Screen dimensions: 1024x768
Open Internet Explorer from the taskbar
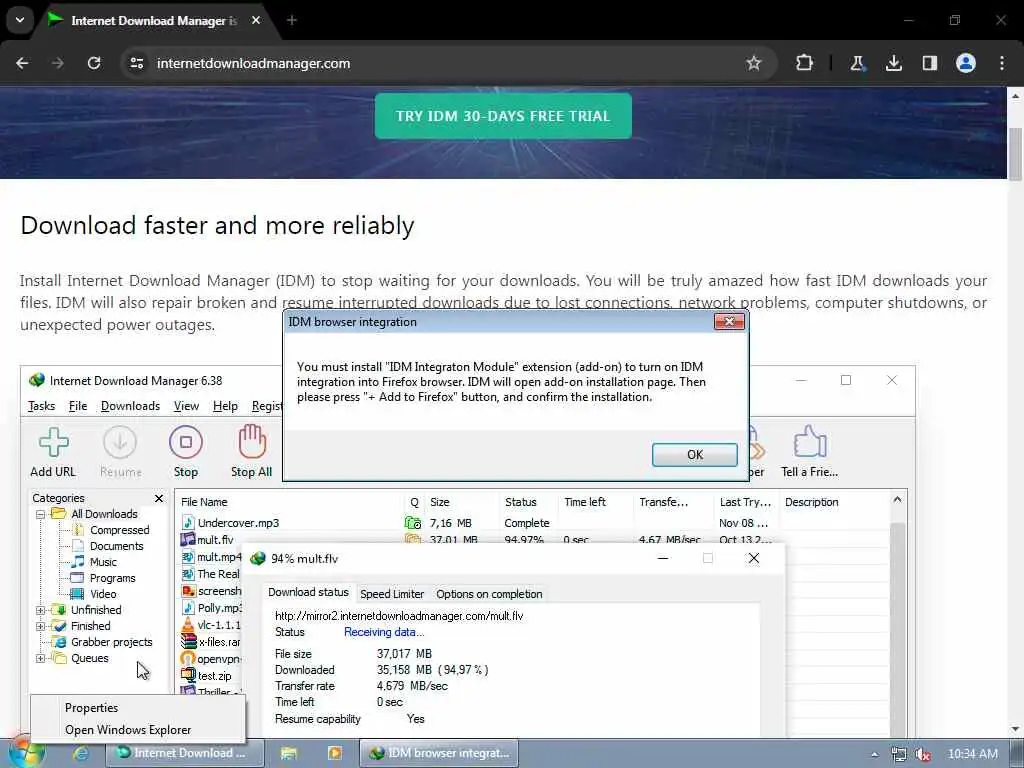tap(81, 753)
